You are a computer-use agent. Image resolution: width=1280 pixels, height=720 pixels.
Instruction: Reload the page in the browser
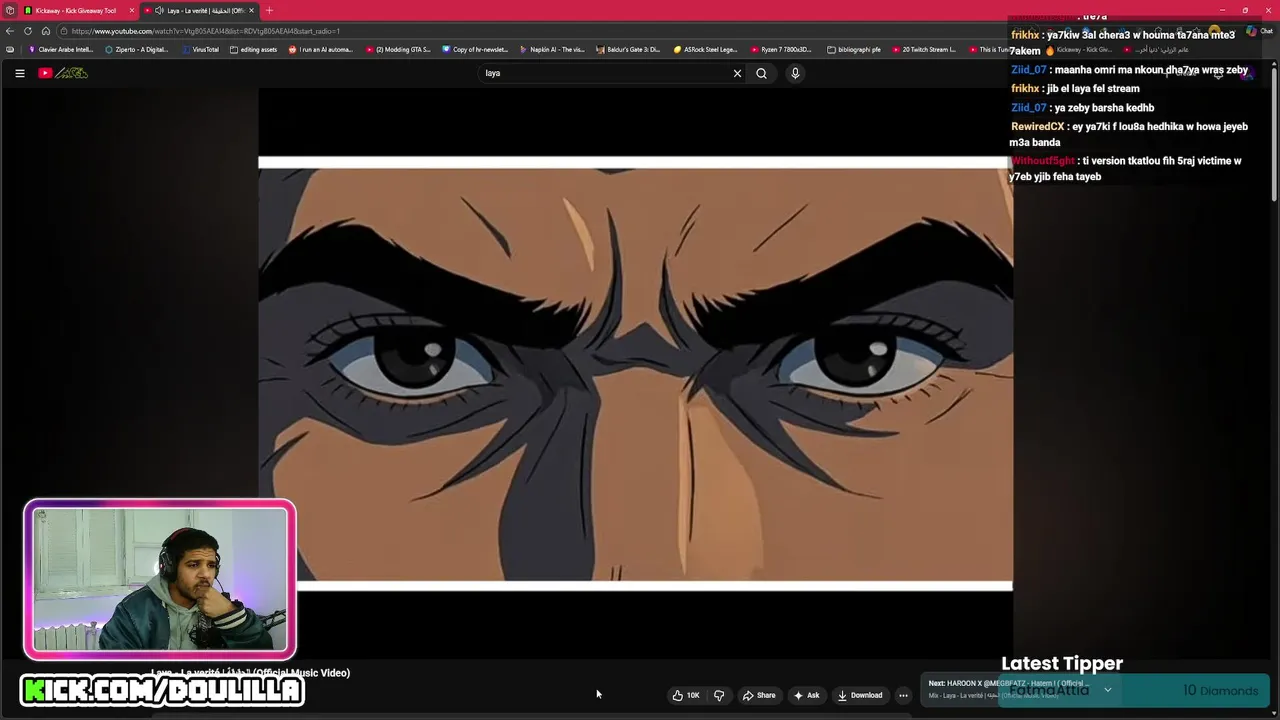[28, 31]
